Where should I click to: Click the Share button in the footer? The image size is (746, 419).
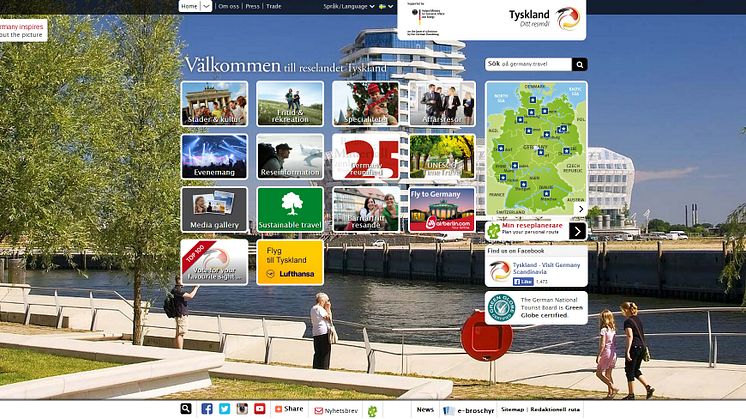289,409
